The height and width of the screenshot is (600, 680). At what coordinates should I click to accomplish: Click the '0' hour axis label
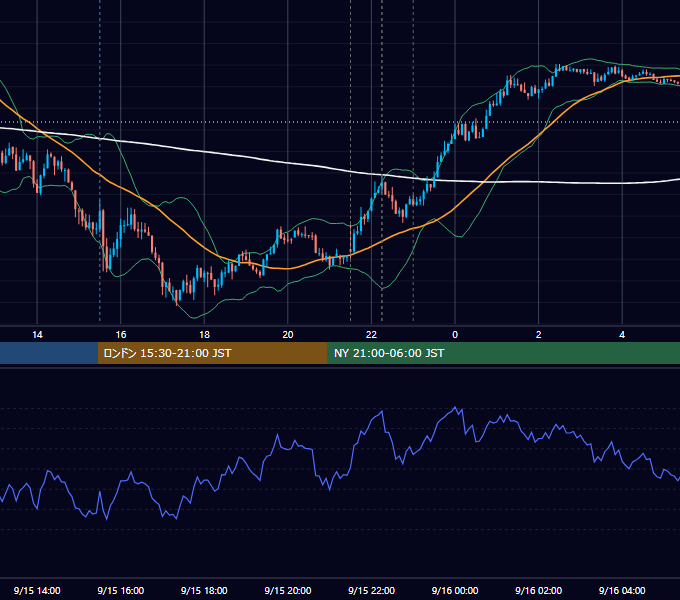click(x=455, y=335)
